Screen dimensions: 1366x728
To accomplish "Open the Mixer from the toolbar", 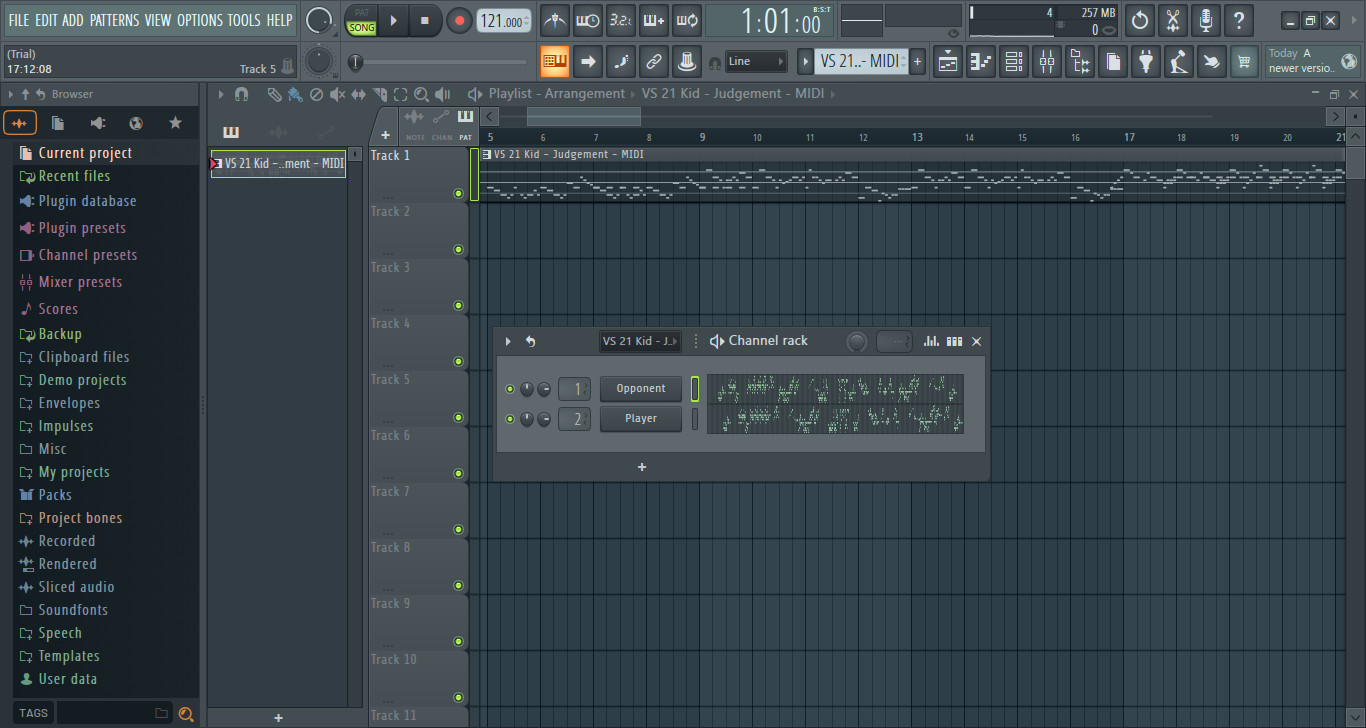I will [1047, 61].
